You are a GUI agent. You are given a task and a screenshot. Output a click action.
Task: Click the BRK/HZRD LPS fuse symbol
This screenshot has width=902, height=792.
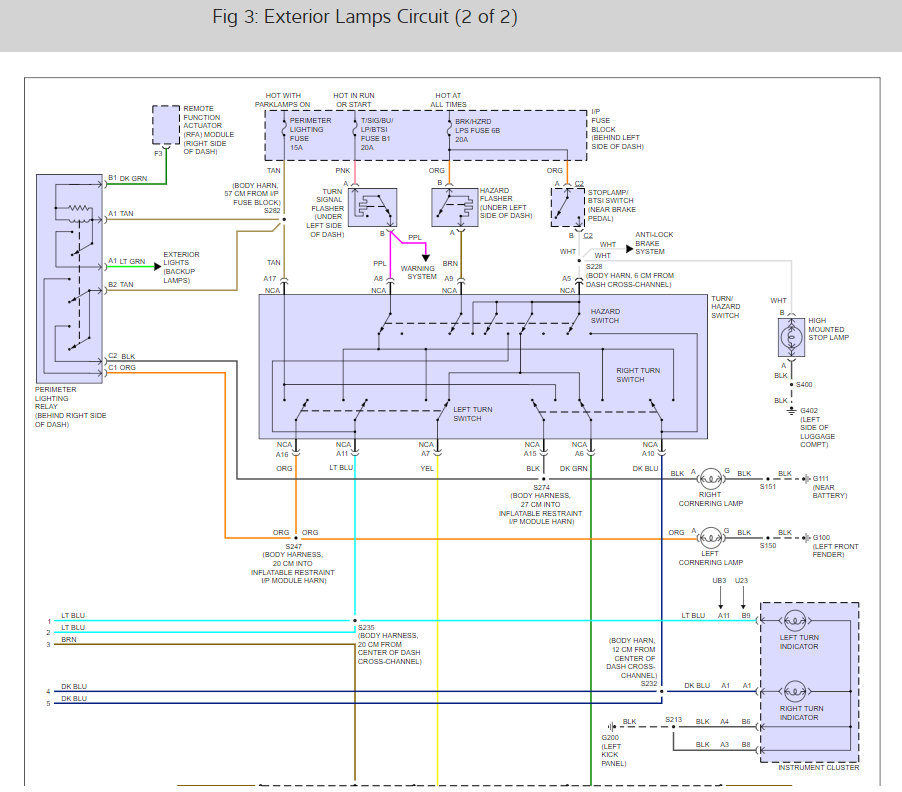(449, 129)
